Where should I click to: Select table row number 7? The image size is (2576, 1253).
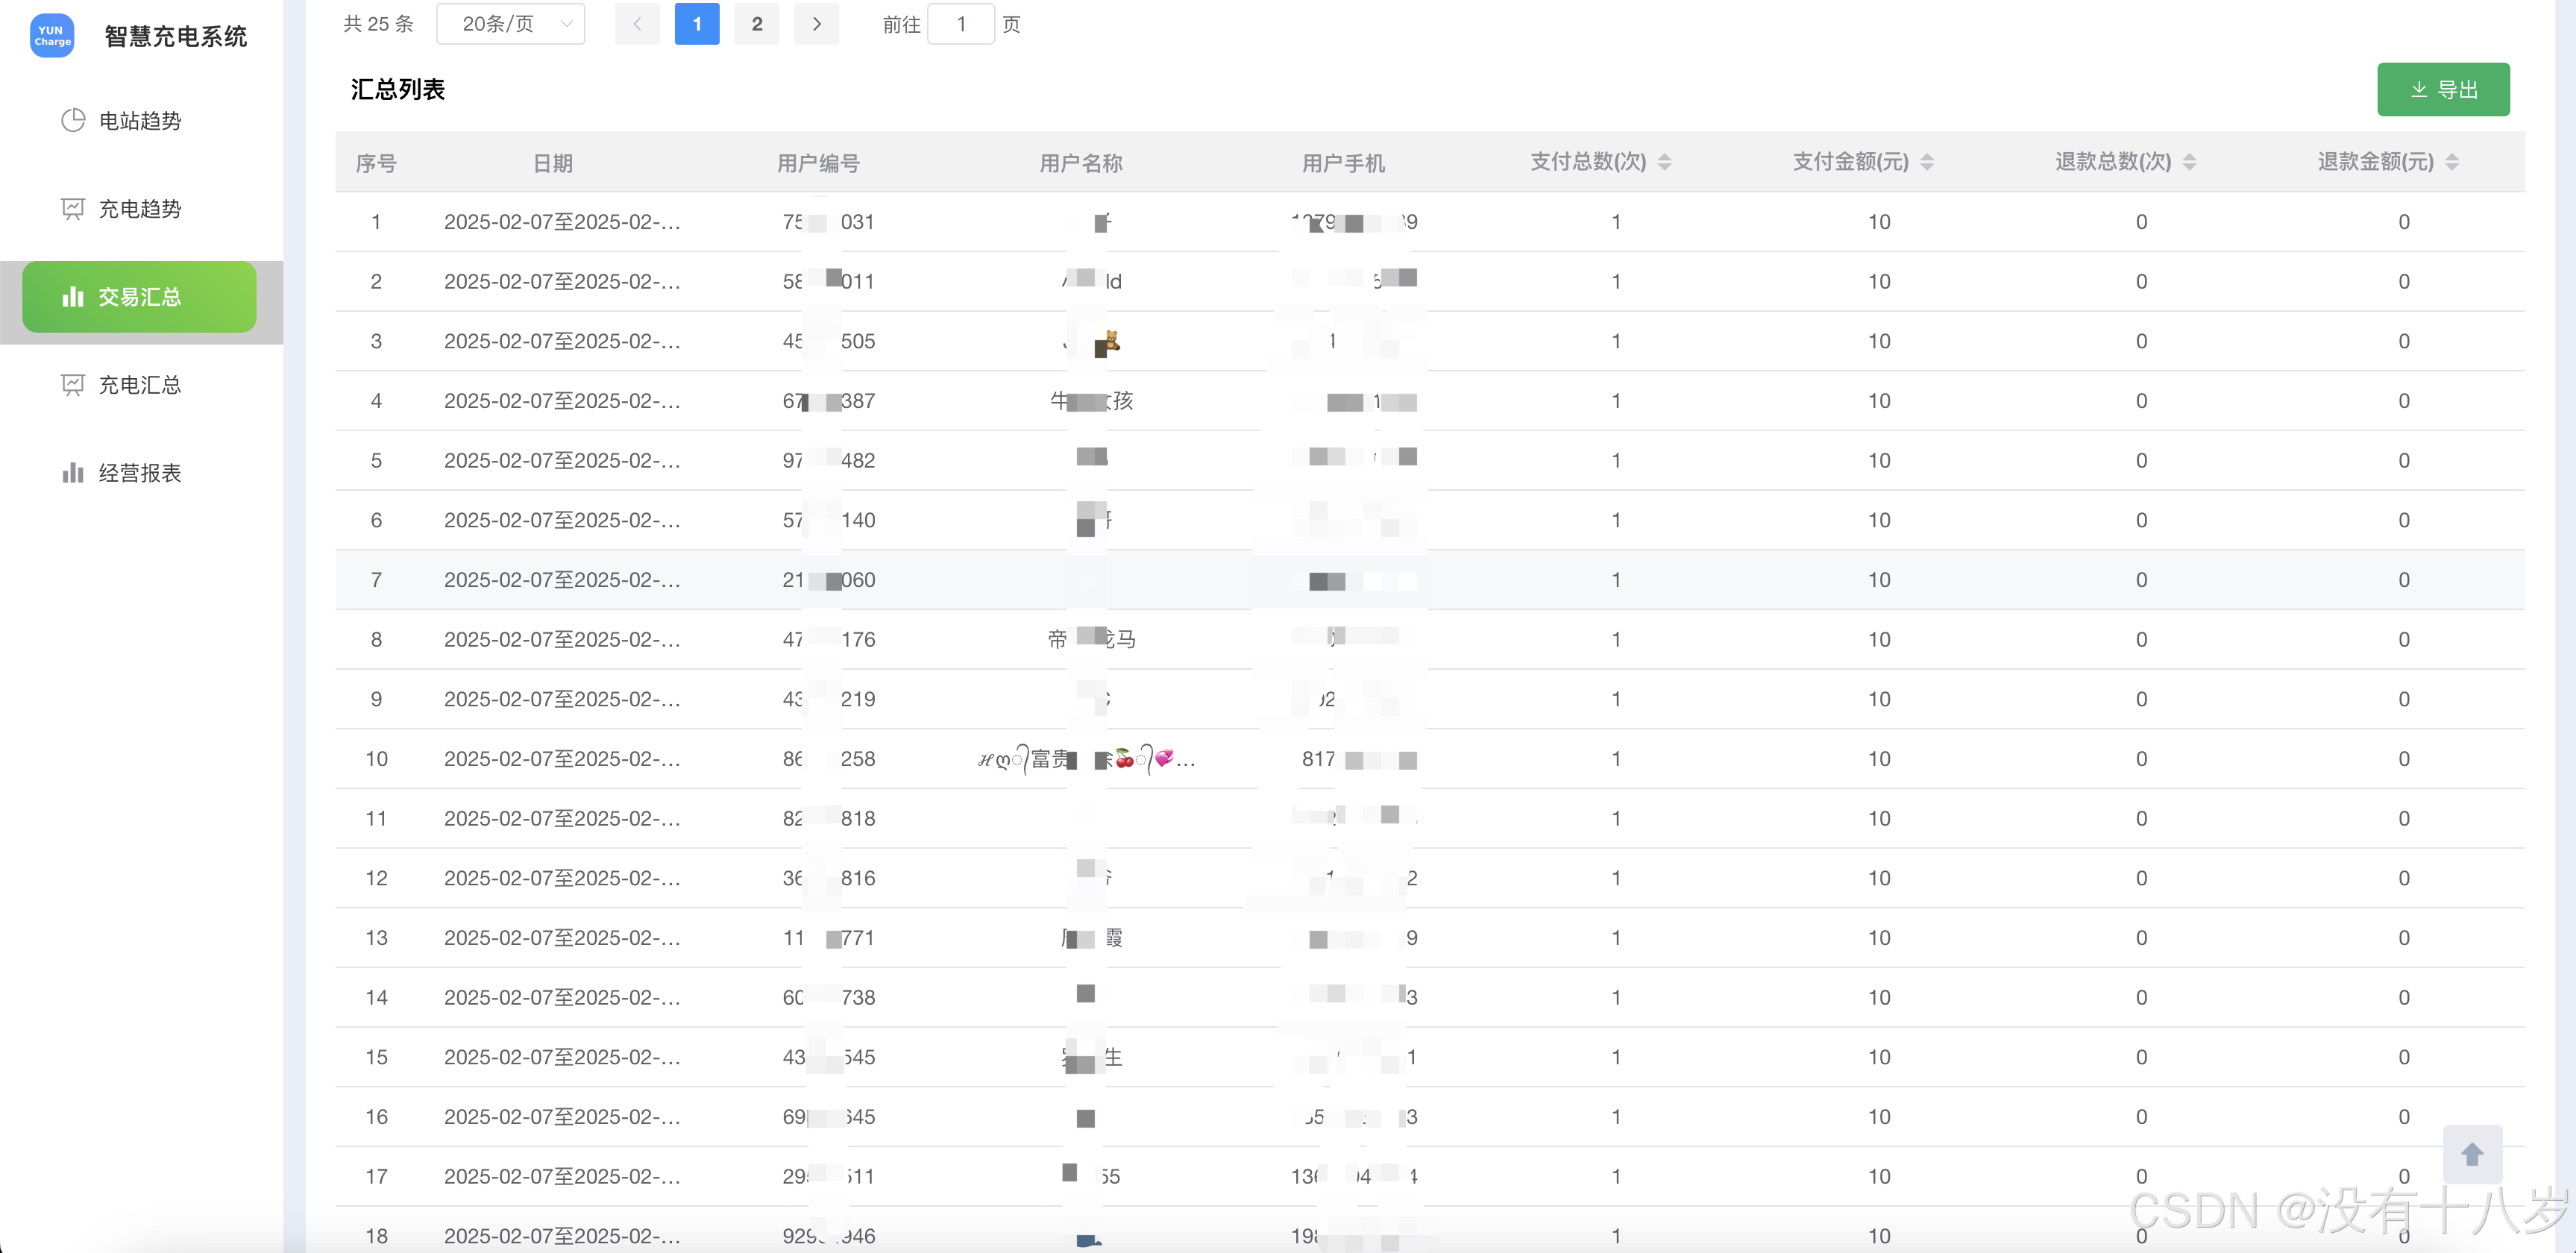pos(1430,580)
